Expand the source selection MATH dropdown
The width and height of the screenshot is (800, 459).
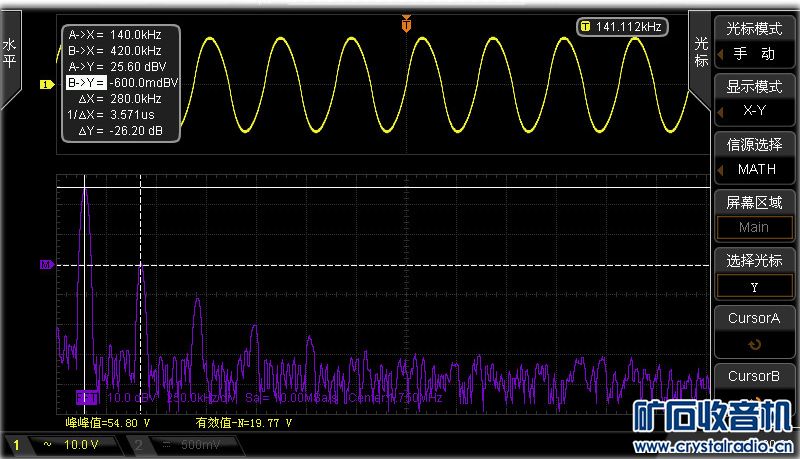pyautogui.click(x=754, y=157)
